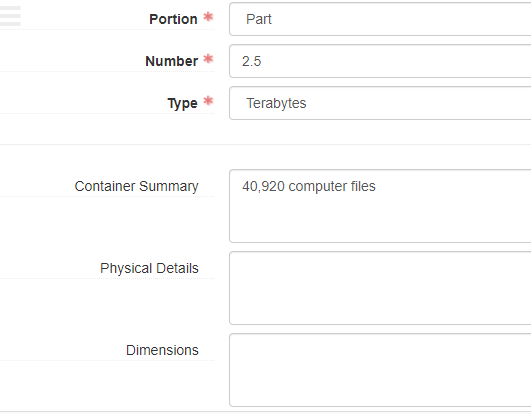
Task: Click the Number field label
Action: click(x=171, y=61)
